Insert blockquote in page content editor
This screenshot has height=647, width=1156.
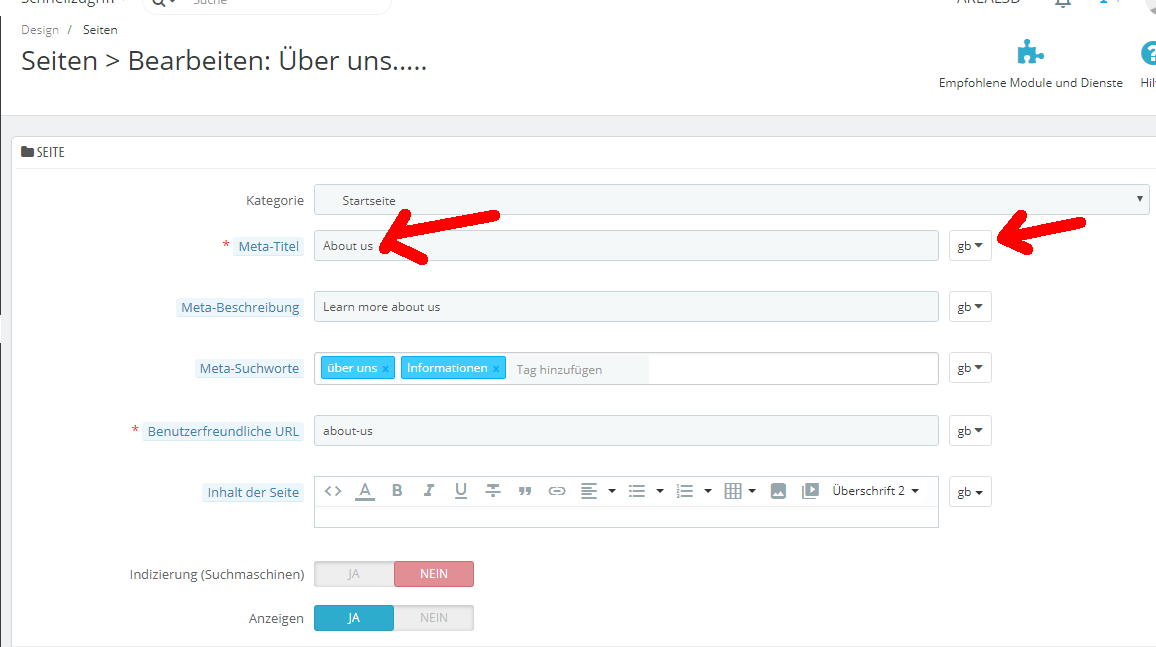525,492
